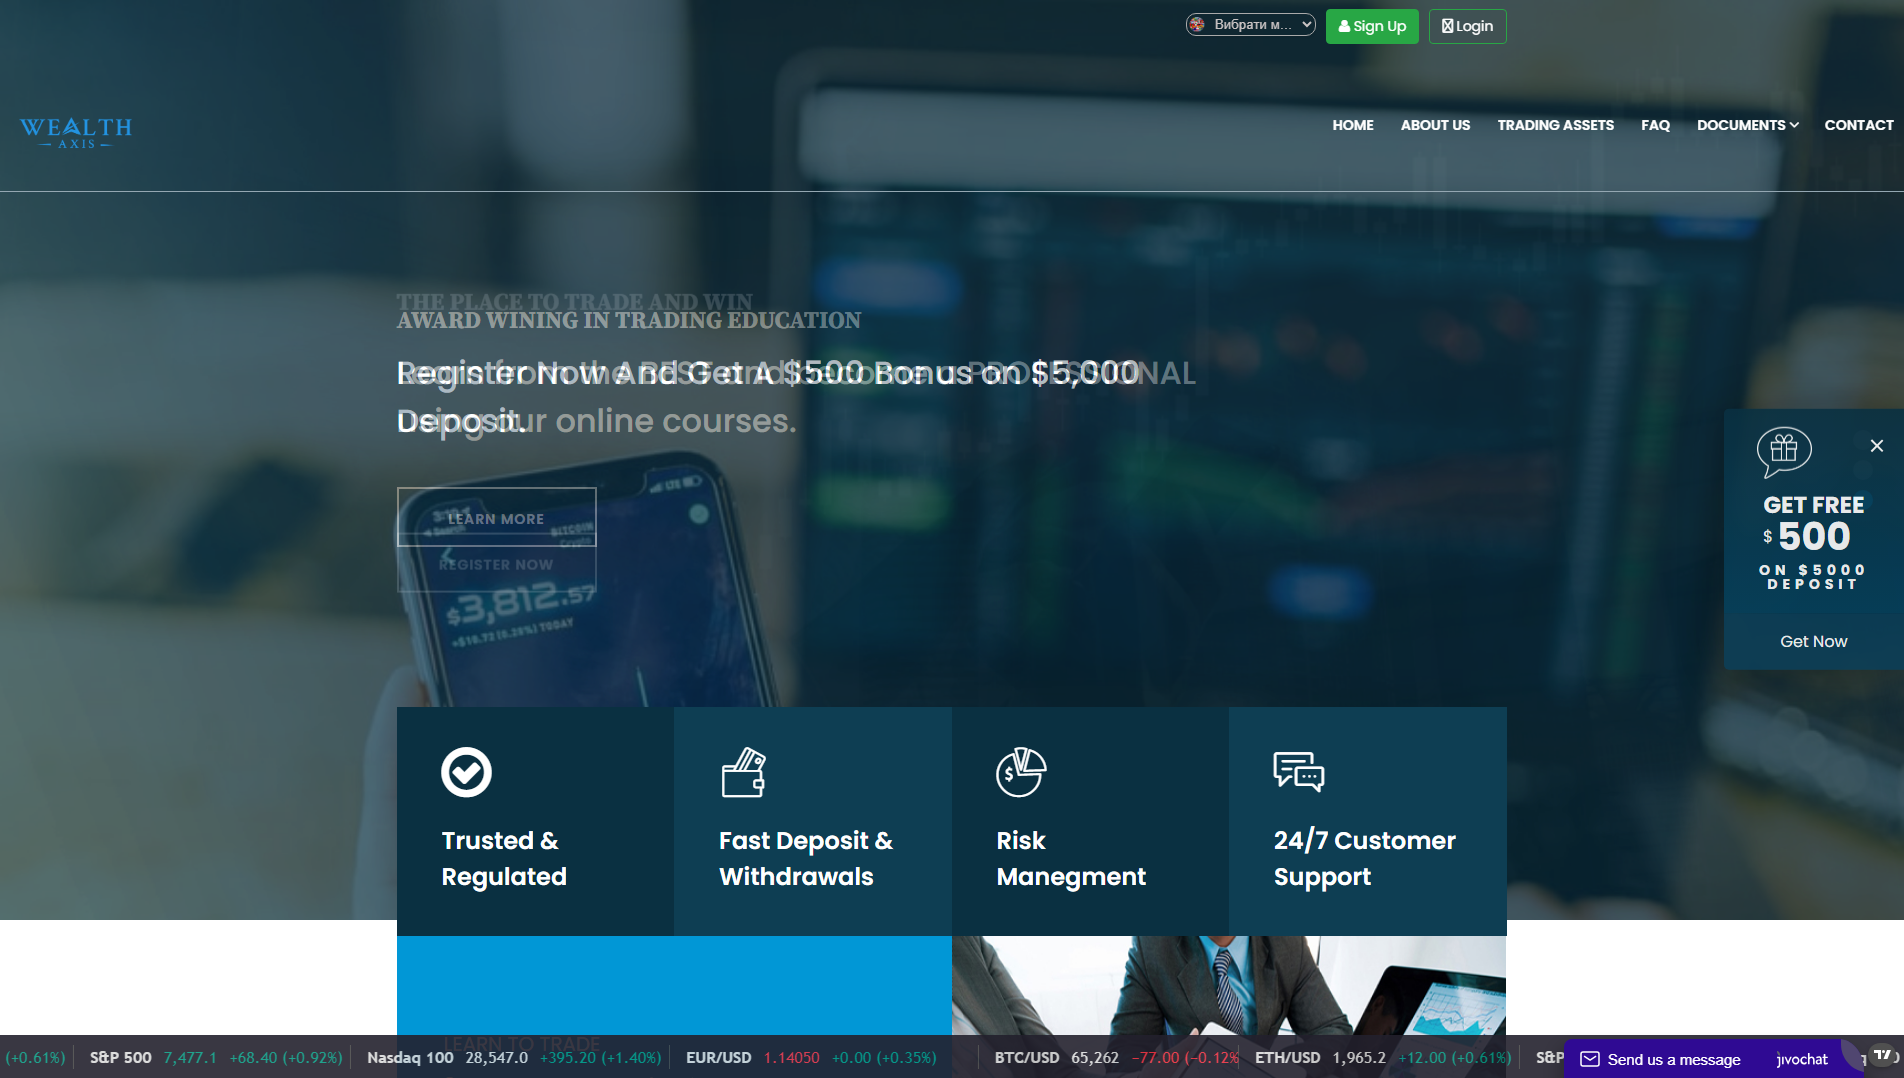Click the green Sign Up button
The image size is (1904, 1078).
click(1372, 26)
